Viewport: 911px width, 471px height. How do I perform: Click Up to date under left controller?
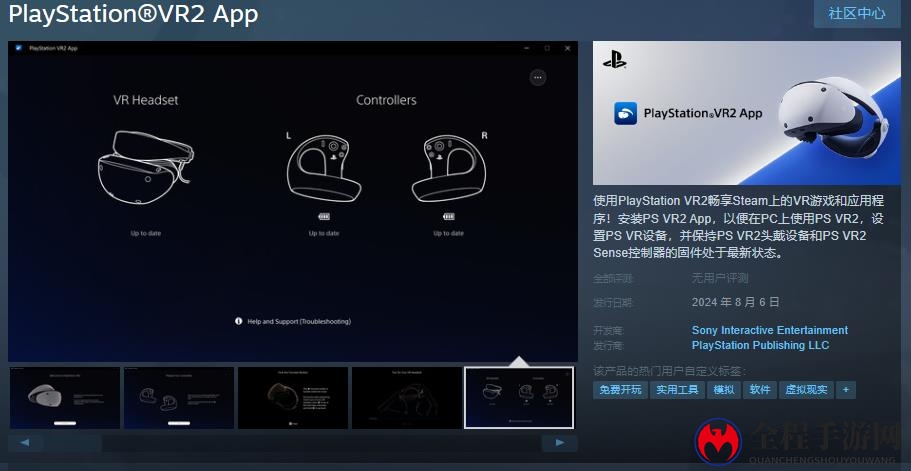pos(324,233)
